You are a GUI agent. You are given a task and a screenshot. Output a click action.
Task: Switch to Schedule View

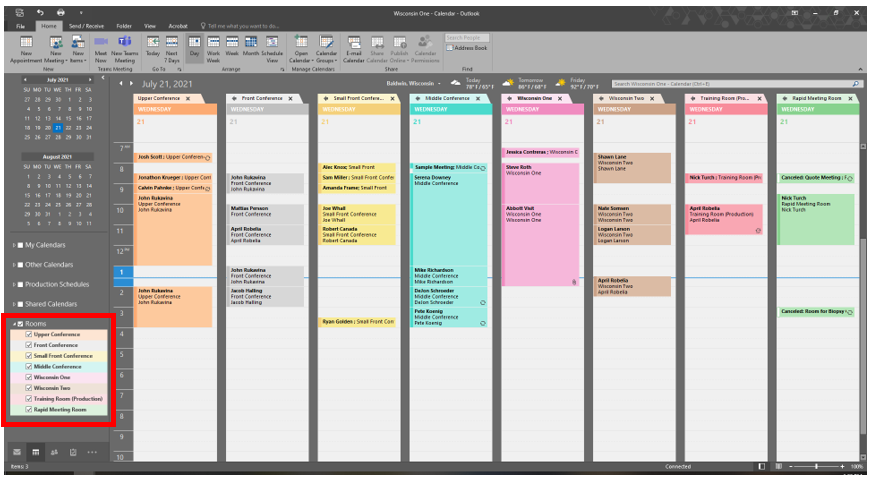272,49
